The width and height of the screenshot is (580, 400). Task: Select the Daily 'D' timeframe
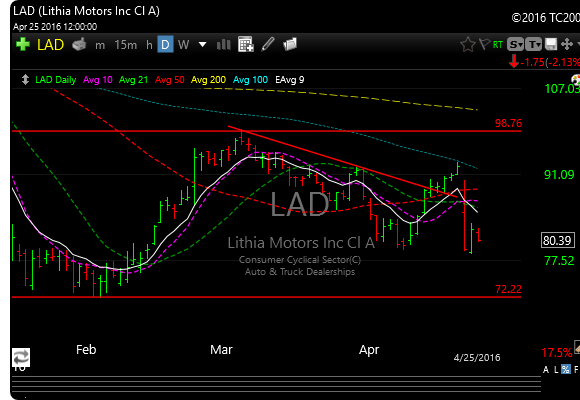click(165, 44)
